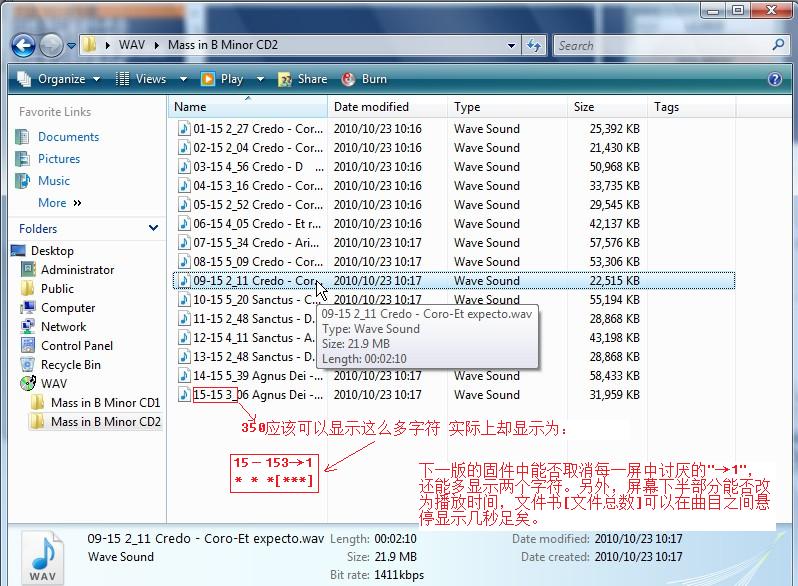Change layout with the Views button
798x586 pixels.
(x=141, y=79)
